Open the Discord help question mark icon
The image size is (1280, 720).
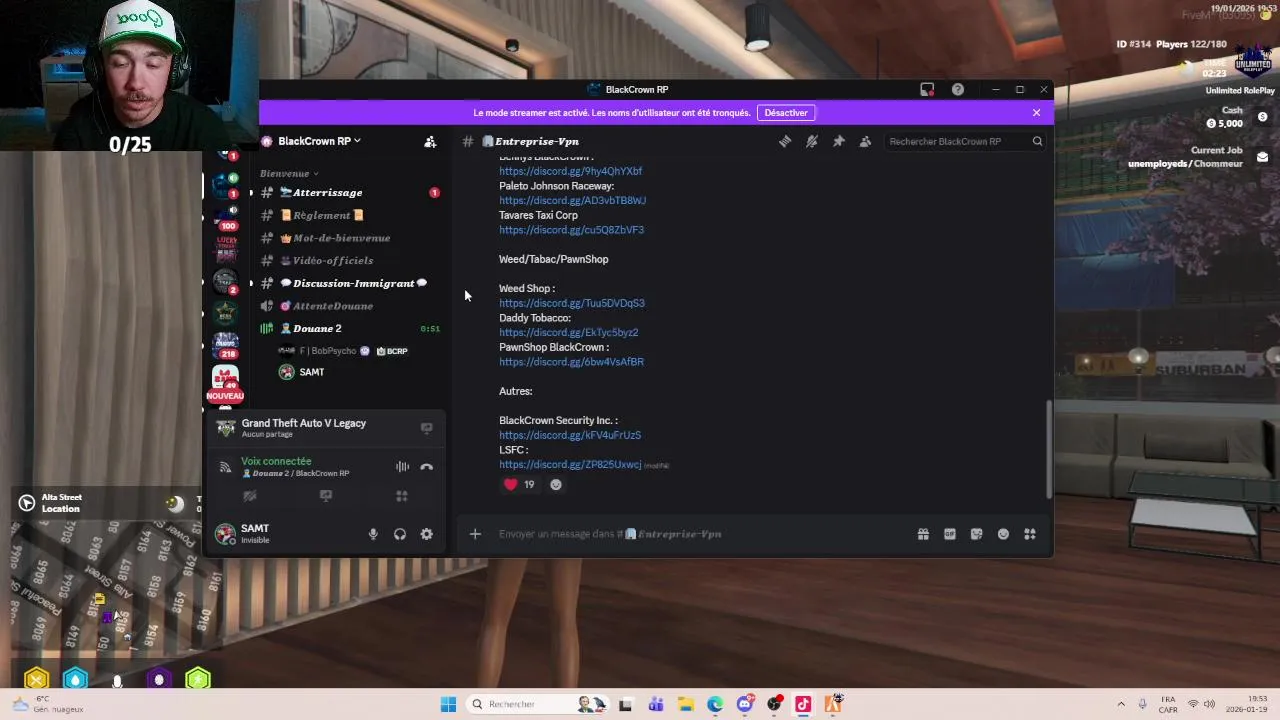pyautogui.click(x=958, y=89)
